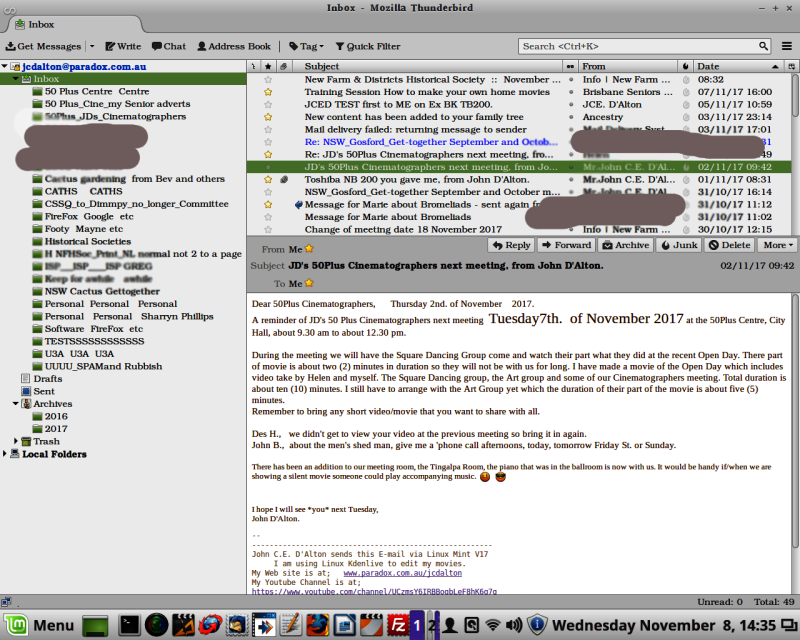Click the star next to To Me in the message header
Viewport: 800px width, 640px height.
309,283
